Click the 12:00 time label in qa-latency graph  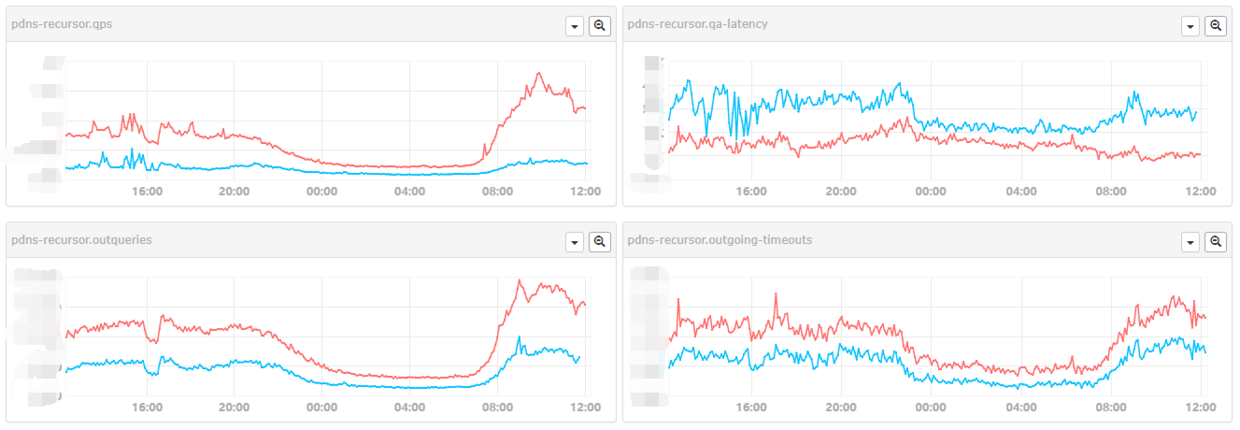(1200, 191)
